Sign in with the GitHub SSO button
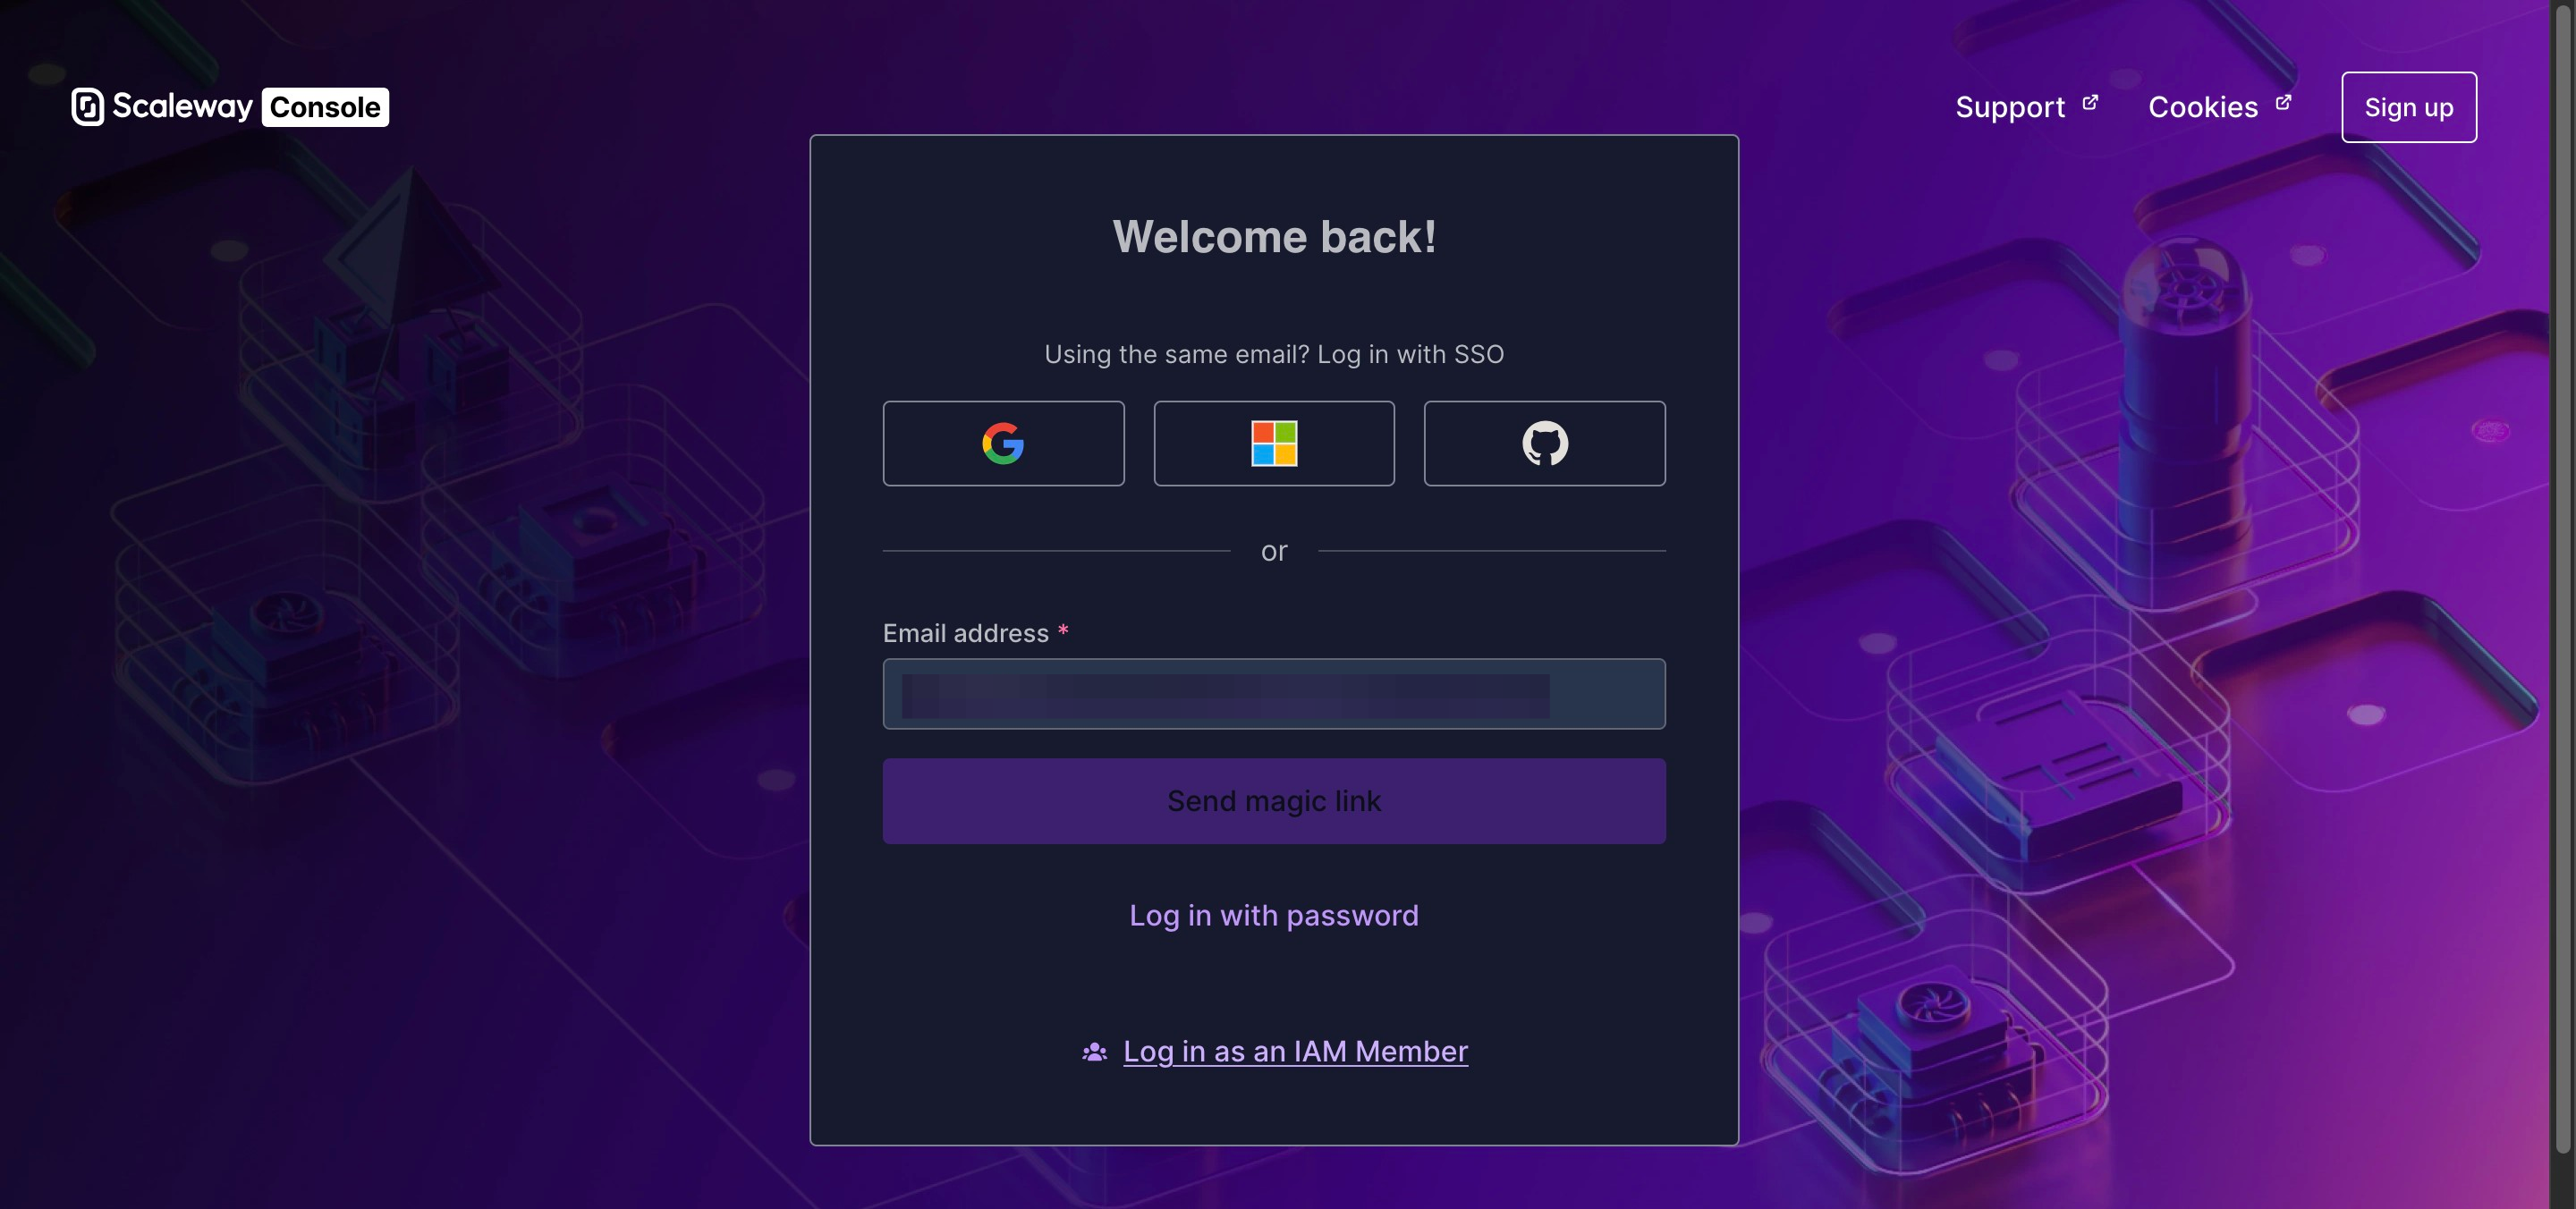The image size is (2576, 1209). point(1545,443)
